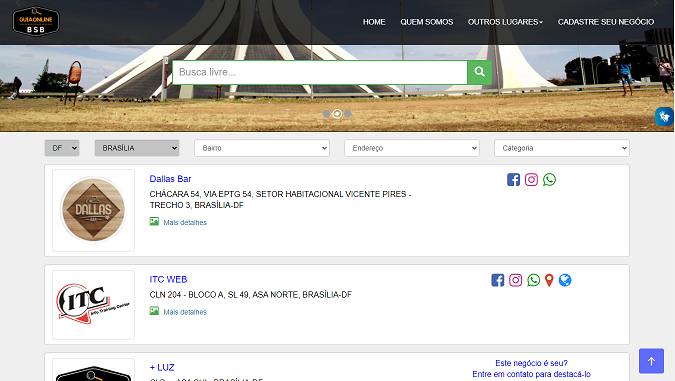Open ITC WEB Instagram icon

[x=515, y=280]
